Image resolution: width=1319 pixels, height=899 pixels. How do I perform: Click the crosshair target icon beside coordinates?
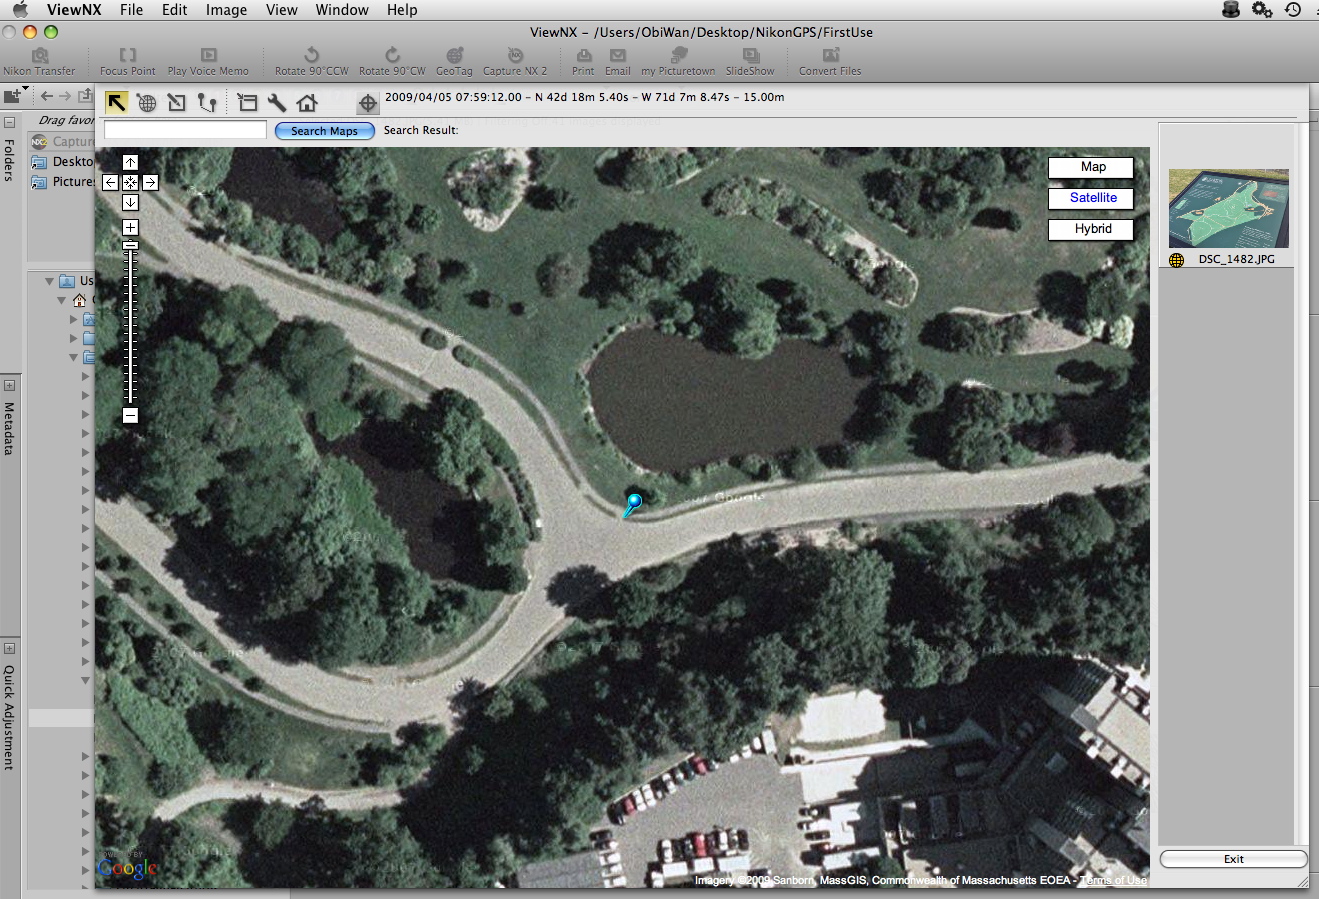pos(367,103)
